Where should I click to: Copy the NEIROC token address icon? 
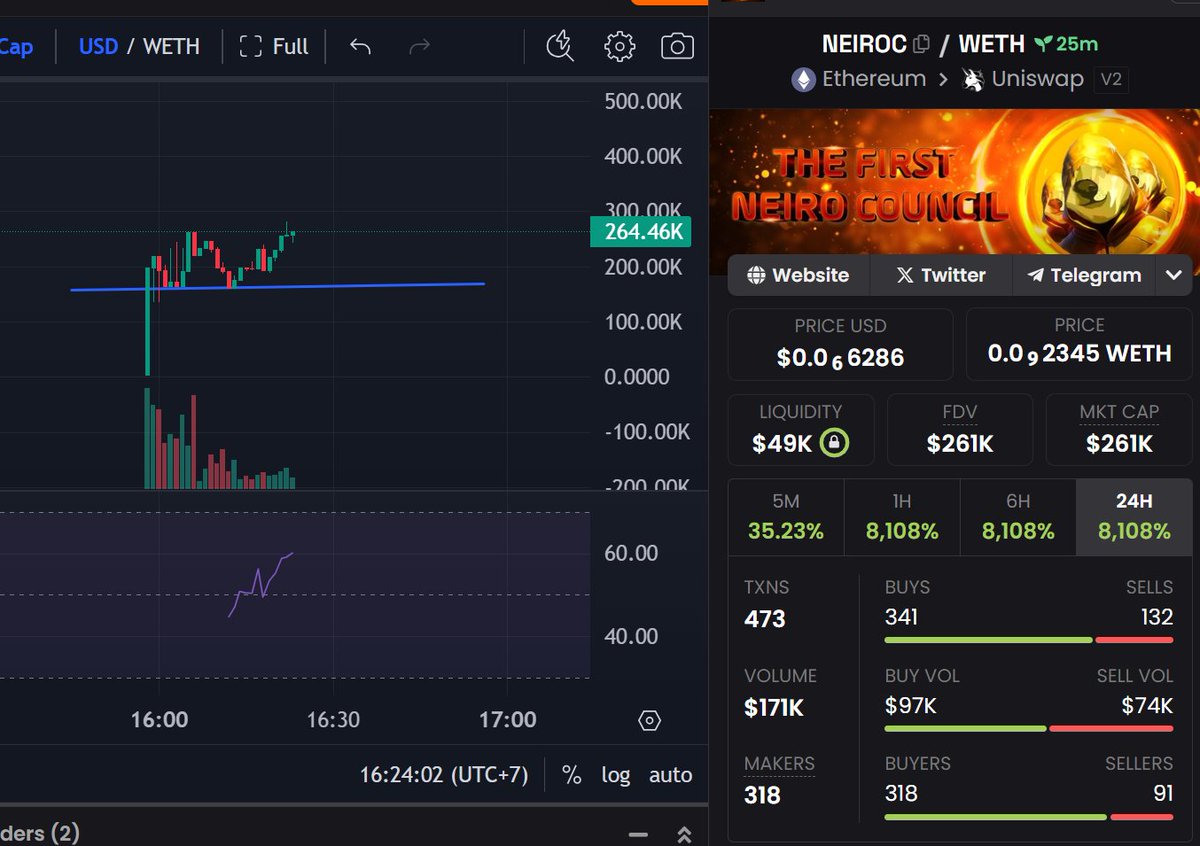pyautogui.click(x=922, y=44)
